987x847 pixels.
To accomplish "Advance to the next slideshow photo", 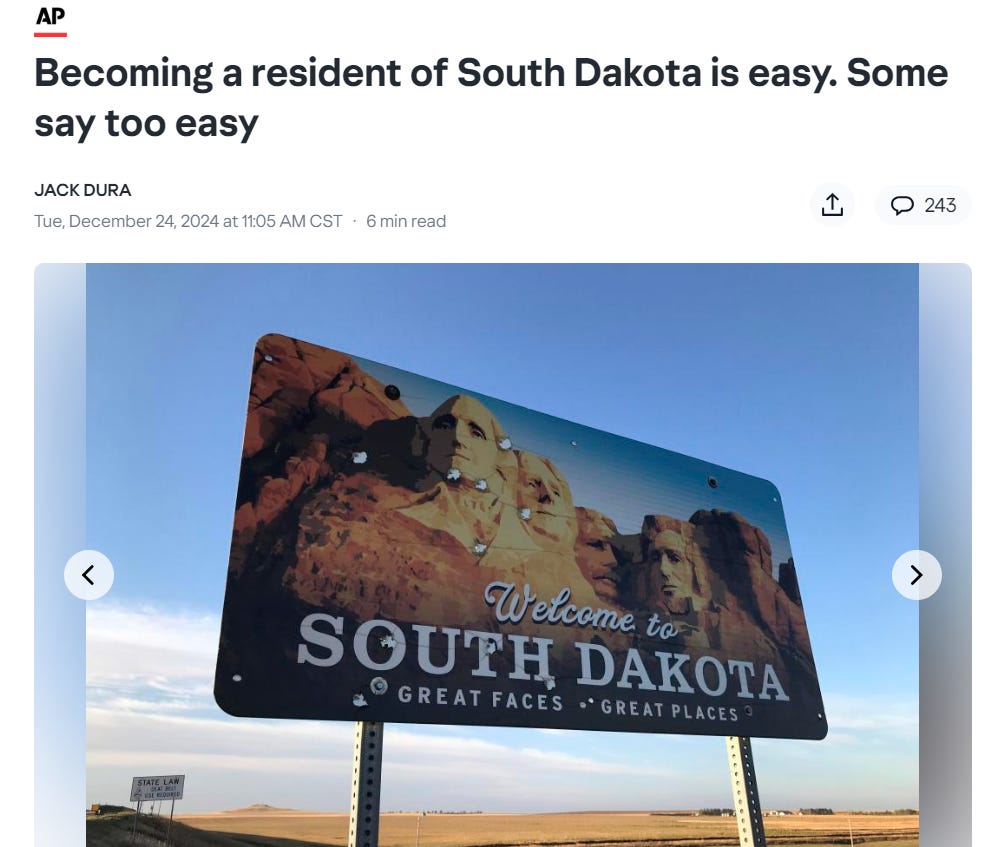I will (x=916, y=575).
